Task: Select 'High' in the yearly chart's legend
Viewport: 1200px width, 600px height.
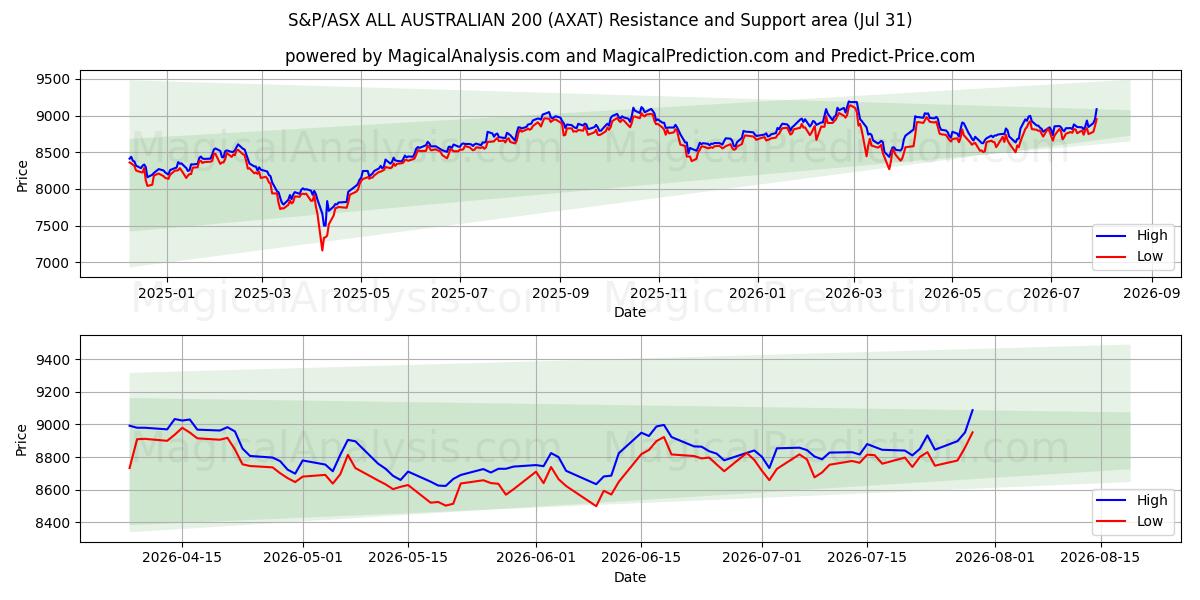Action: point(1152,236)
